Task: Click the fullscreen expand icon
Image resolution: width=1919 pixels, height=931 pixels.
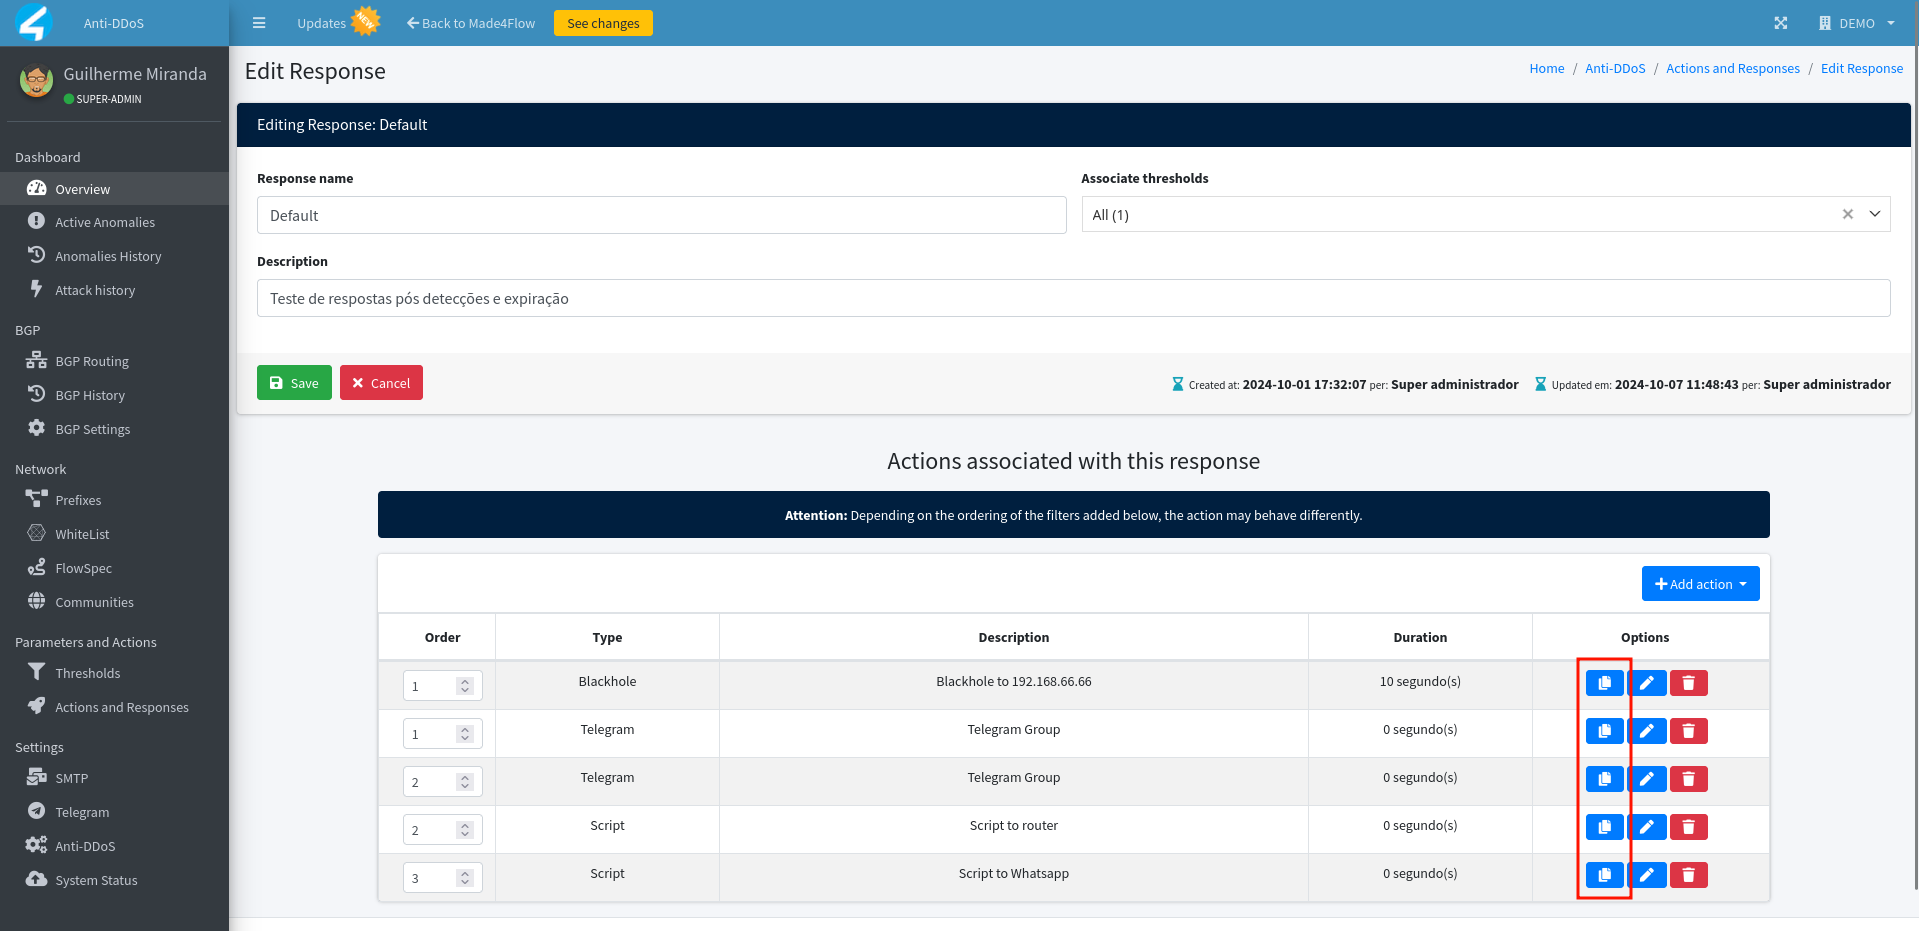Action: [1781, 23]
